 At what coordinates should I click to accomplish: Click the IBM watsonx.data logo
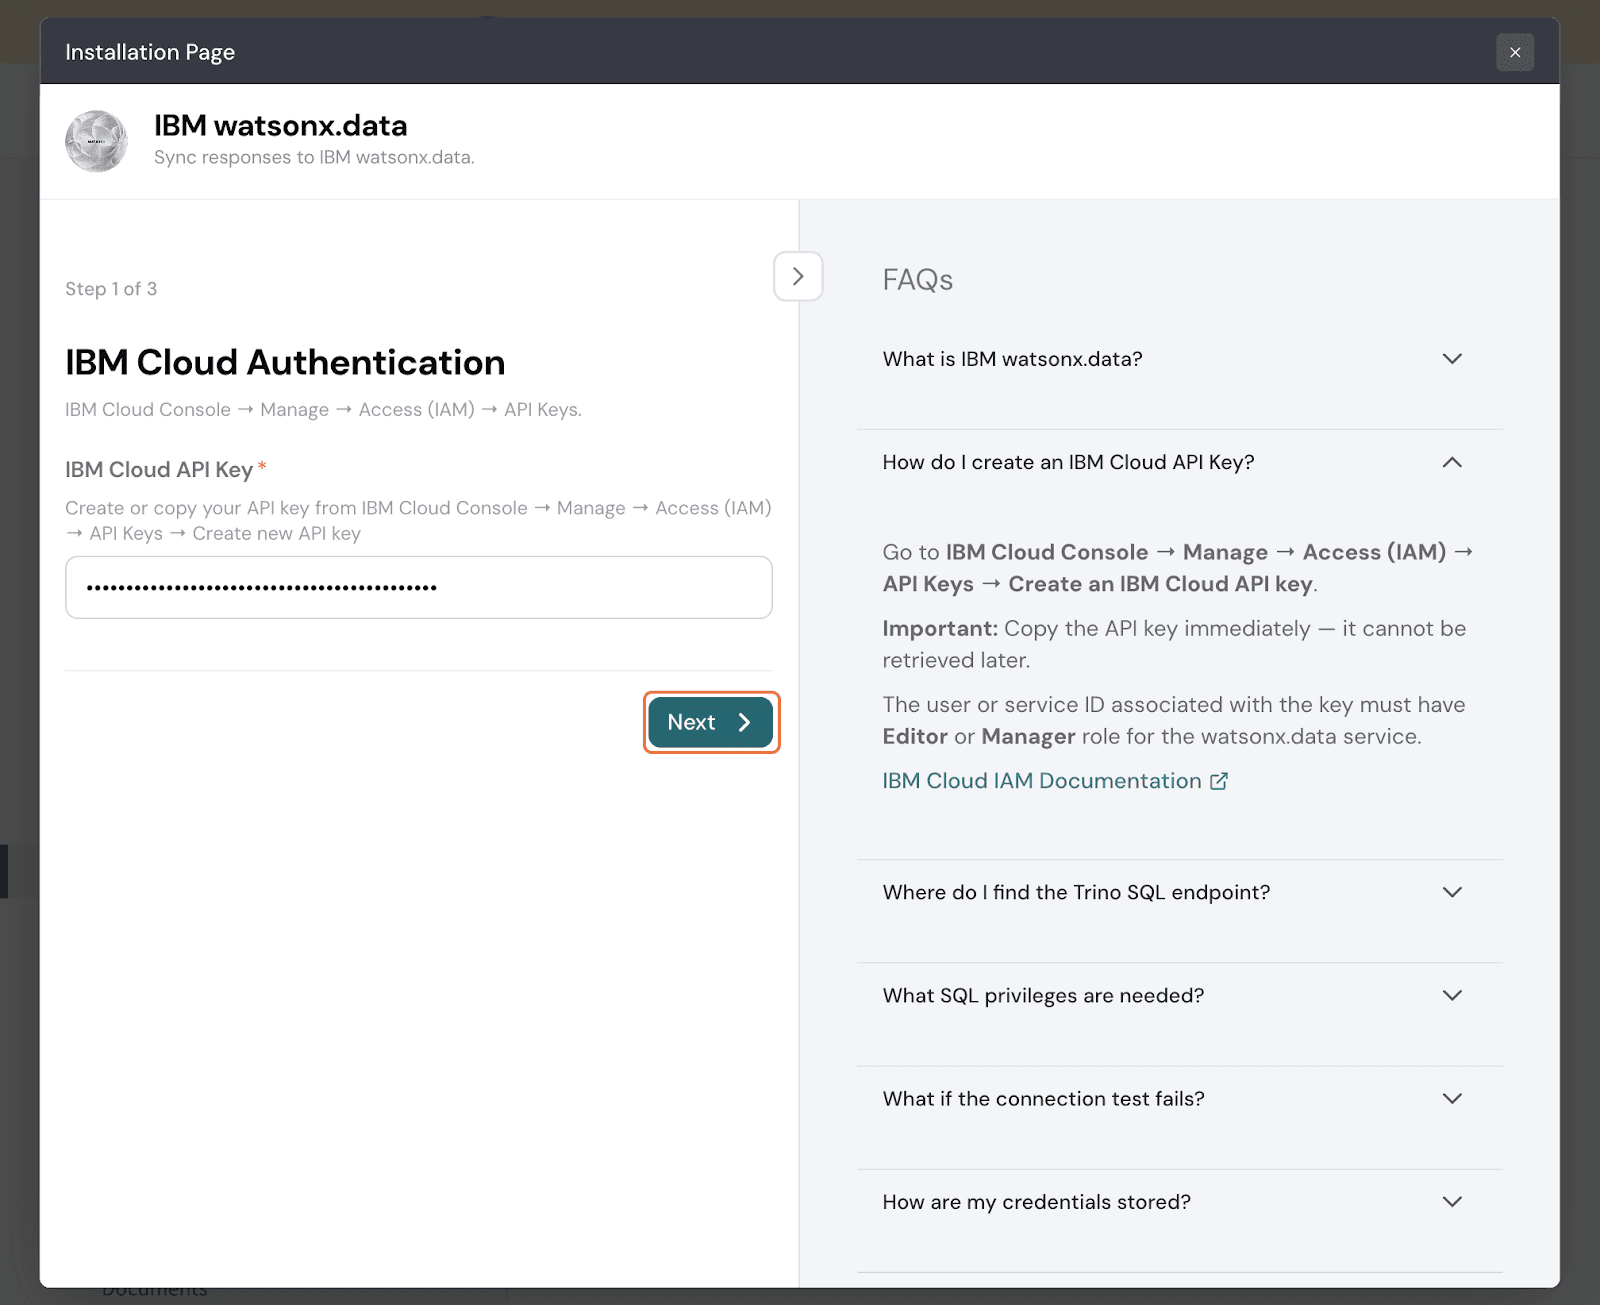pyautogui.click(x=96, y=141)
